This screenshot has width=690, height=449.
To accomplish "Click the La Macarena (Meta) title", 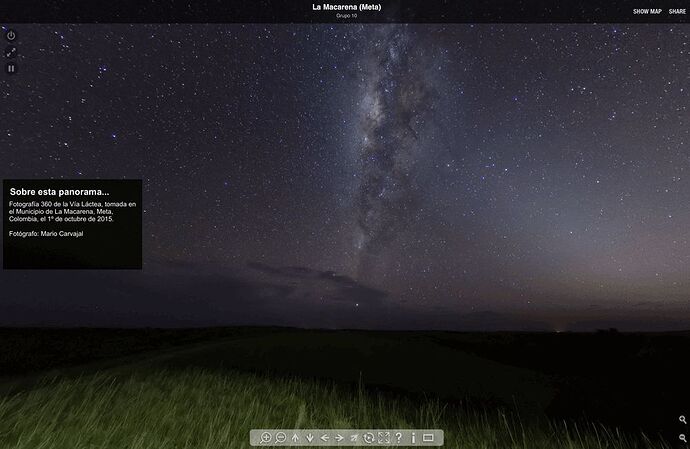I will coord(347,7).
